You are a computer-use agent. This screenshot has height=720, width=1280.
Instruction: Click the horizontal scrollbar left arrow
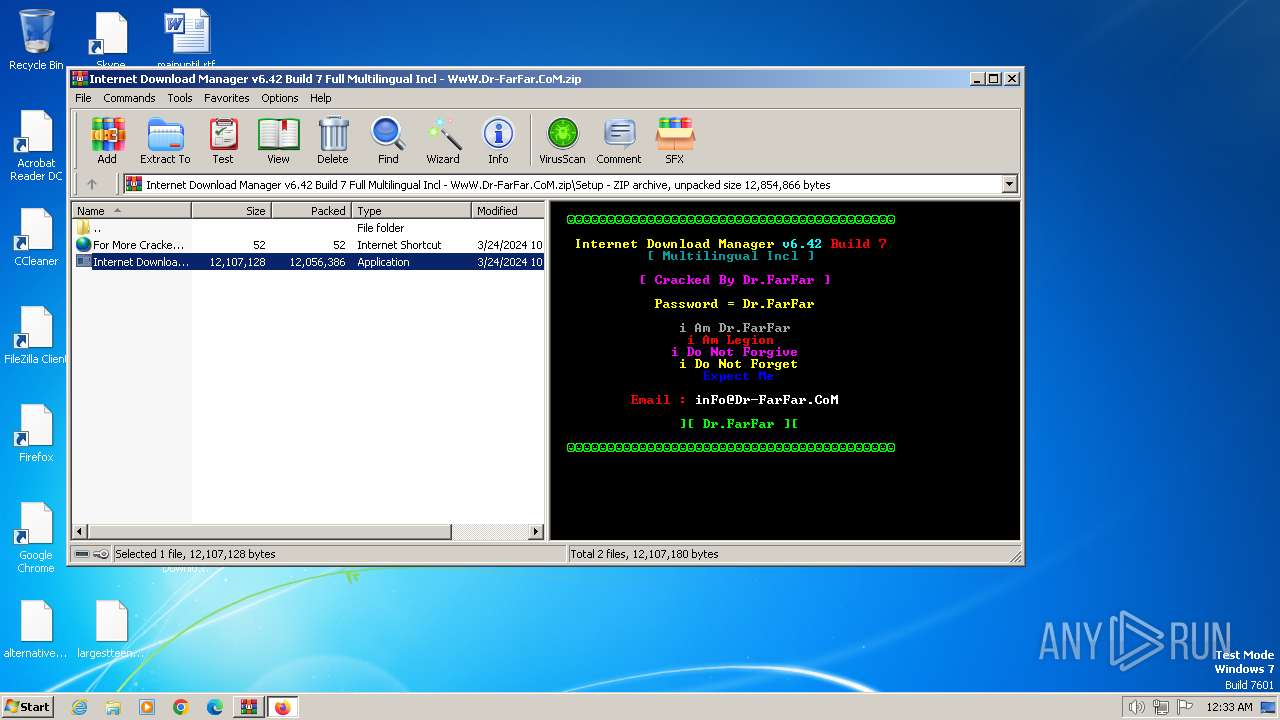pos(80,532)
